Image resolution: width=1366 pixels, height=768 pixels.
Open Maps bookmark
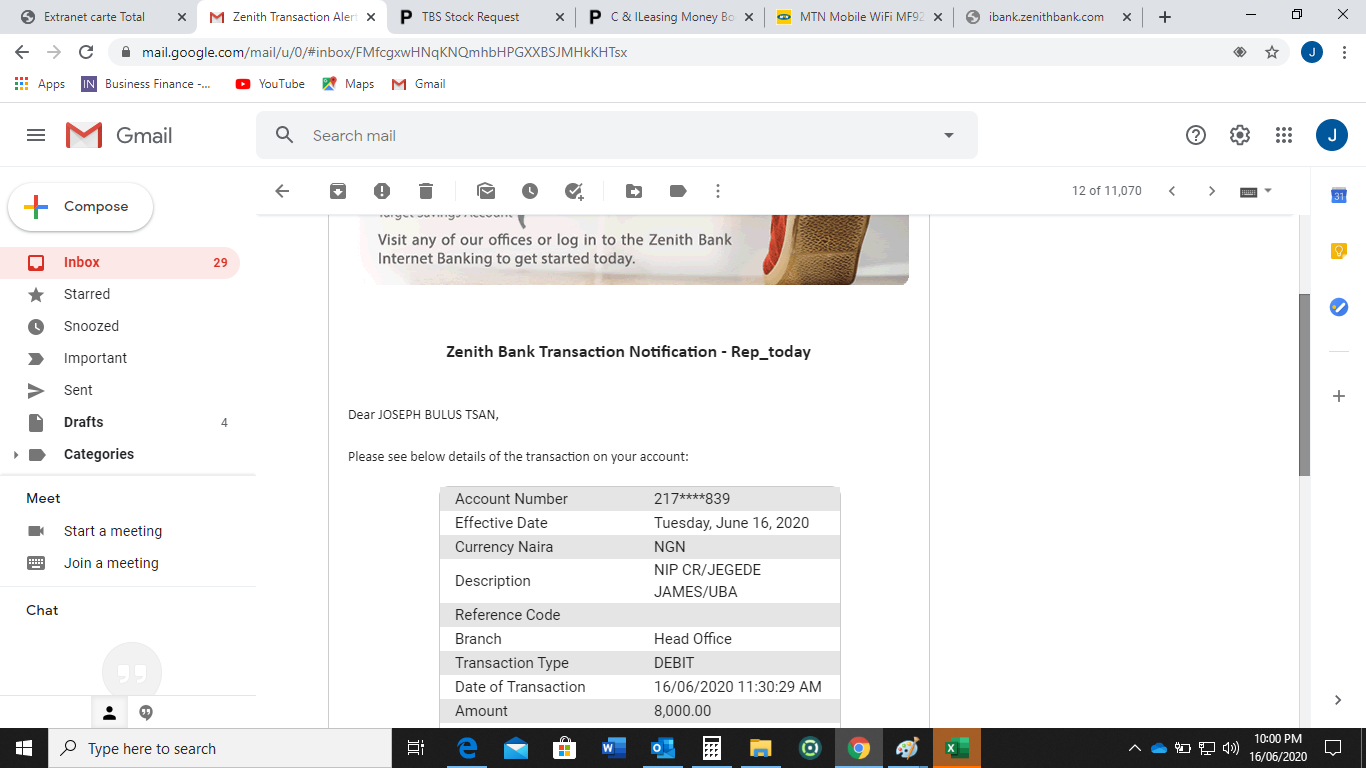348,84
